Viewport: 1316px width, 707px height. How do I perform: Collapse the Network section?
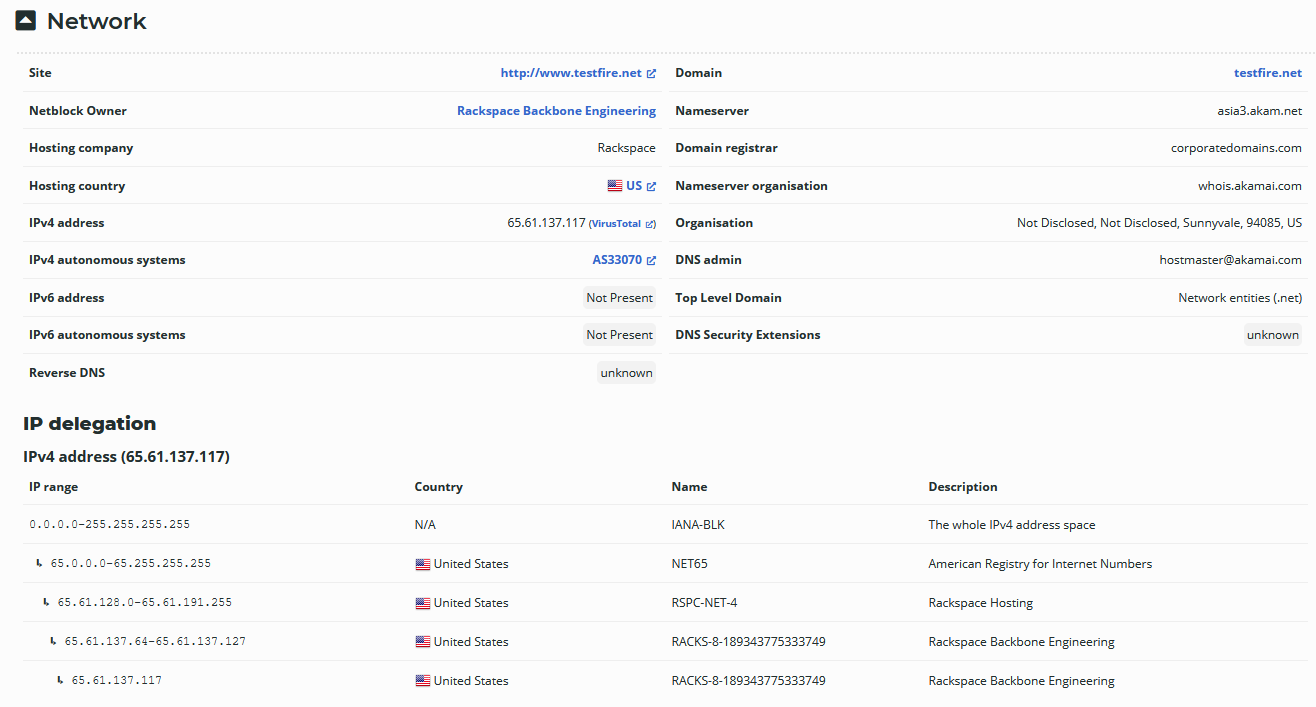pos(26,21)
